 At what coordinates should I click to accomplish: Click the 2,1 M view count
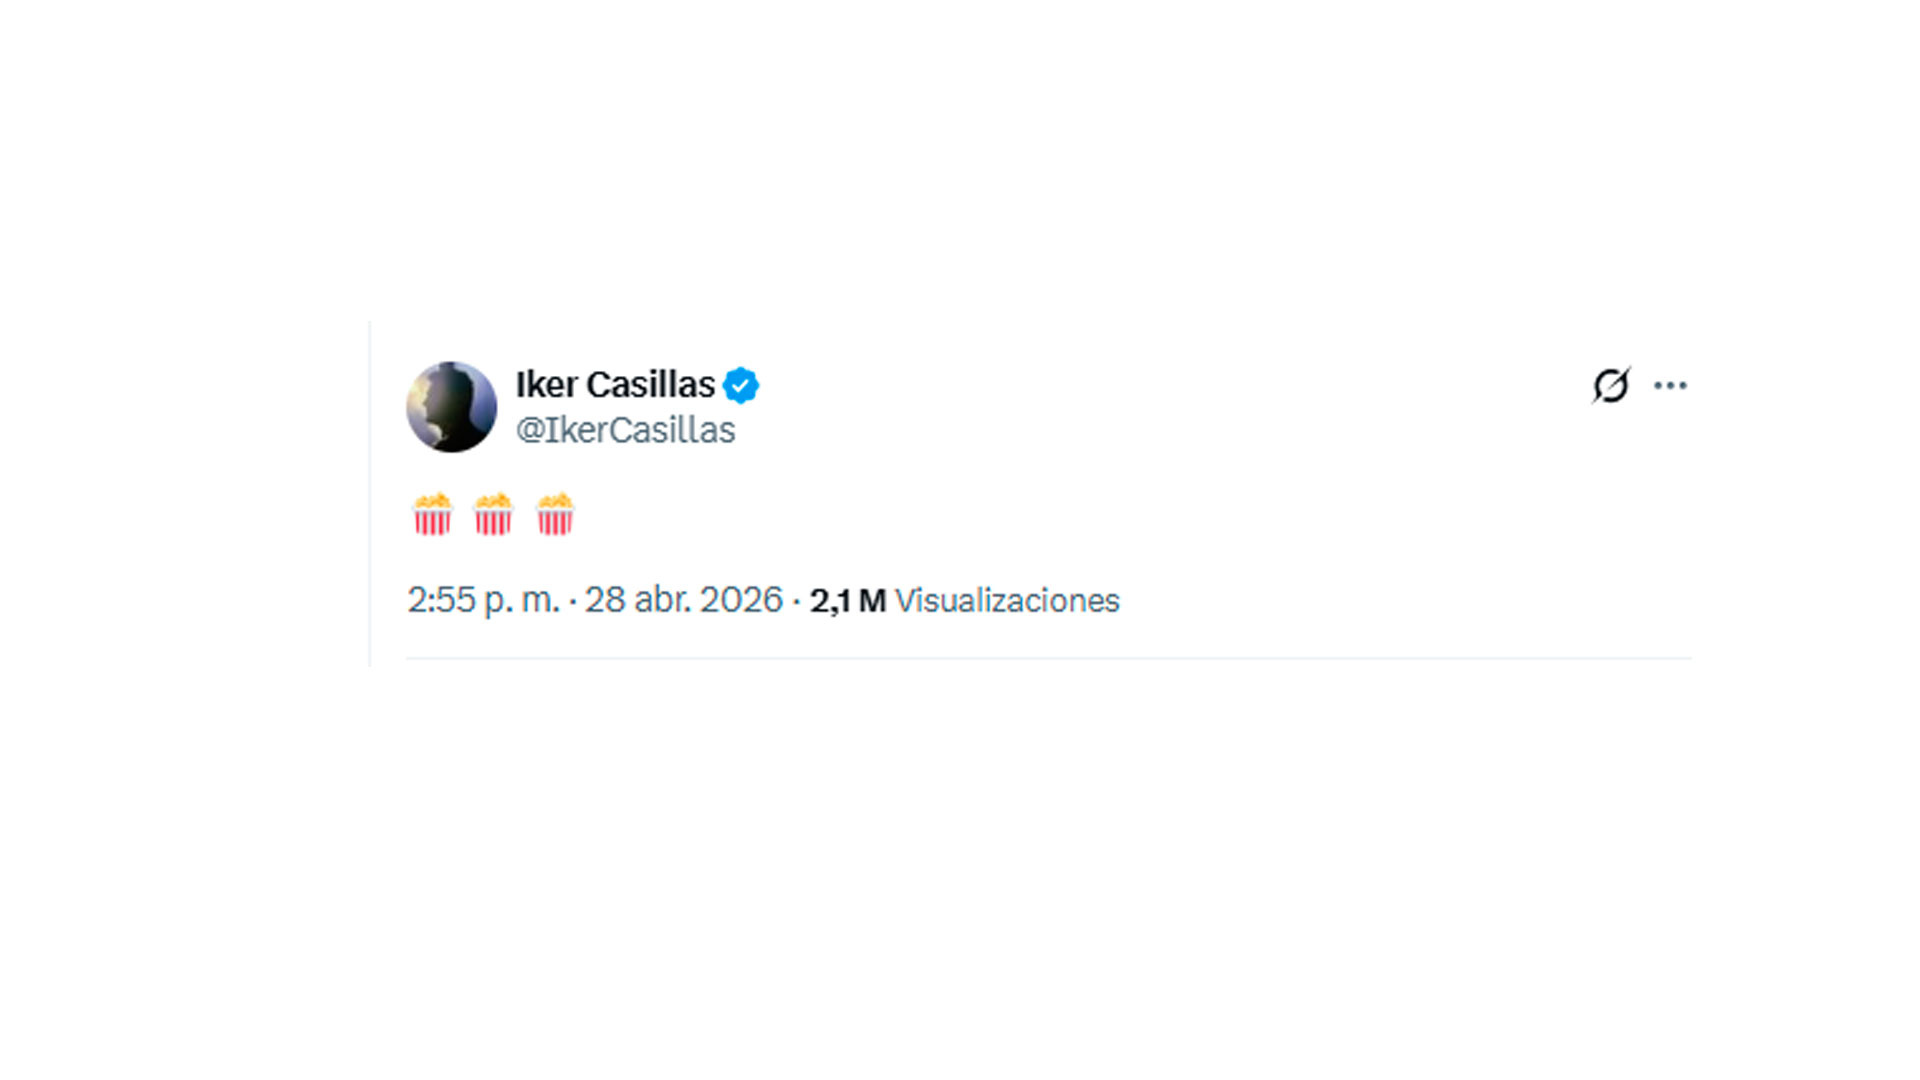847,601
